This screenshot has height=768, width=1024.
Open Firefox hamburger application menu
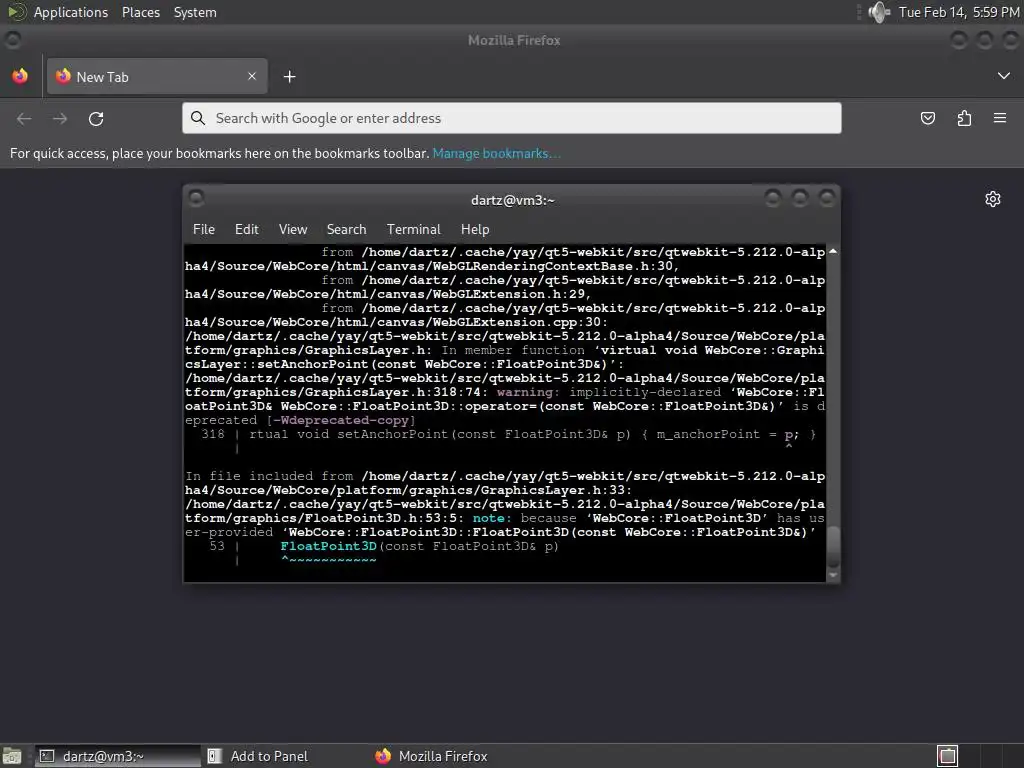pyautogui.click(x=1000, y=118)
